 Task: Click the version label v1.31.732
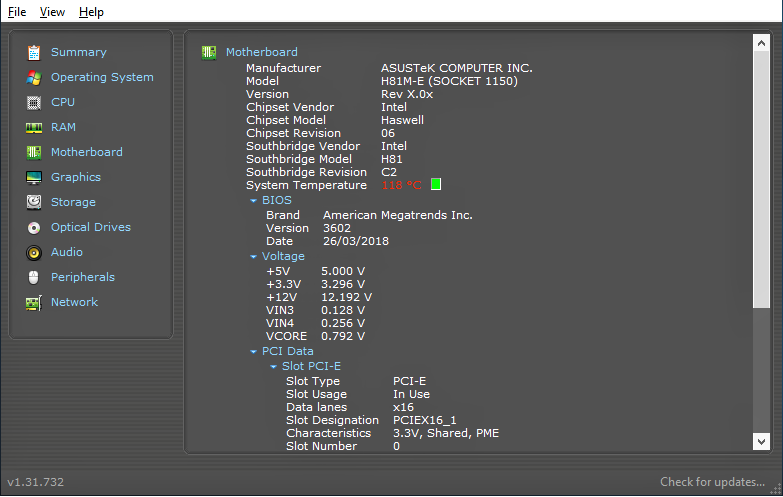[x=35, y=482]
